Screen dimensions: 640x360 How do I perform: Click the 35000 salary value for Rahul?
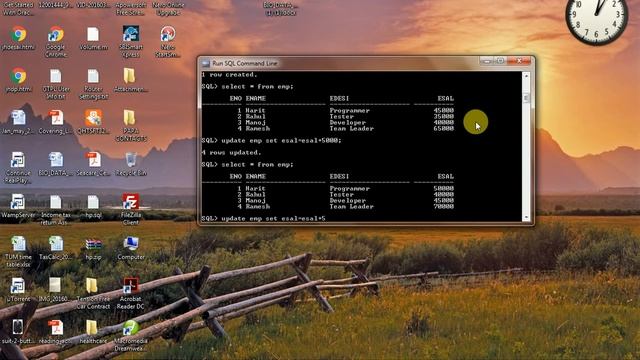pyautogui.click(x=443, y=117)
